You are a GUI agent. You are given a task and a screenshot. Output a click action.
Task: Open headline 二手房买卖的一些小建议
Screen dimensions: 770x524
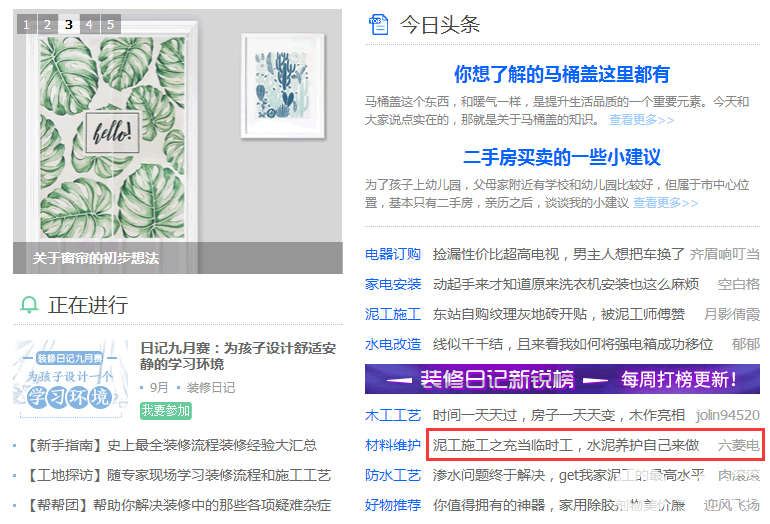tap(562, 157)
